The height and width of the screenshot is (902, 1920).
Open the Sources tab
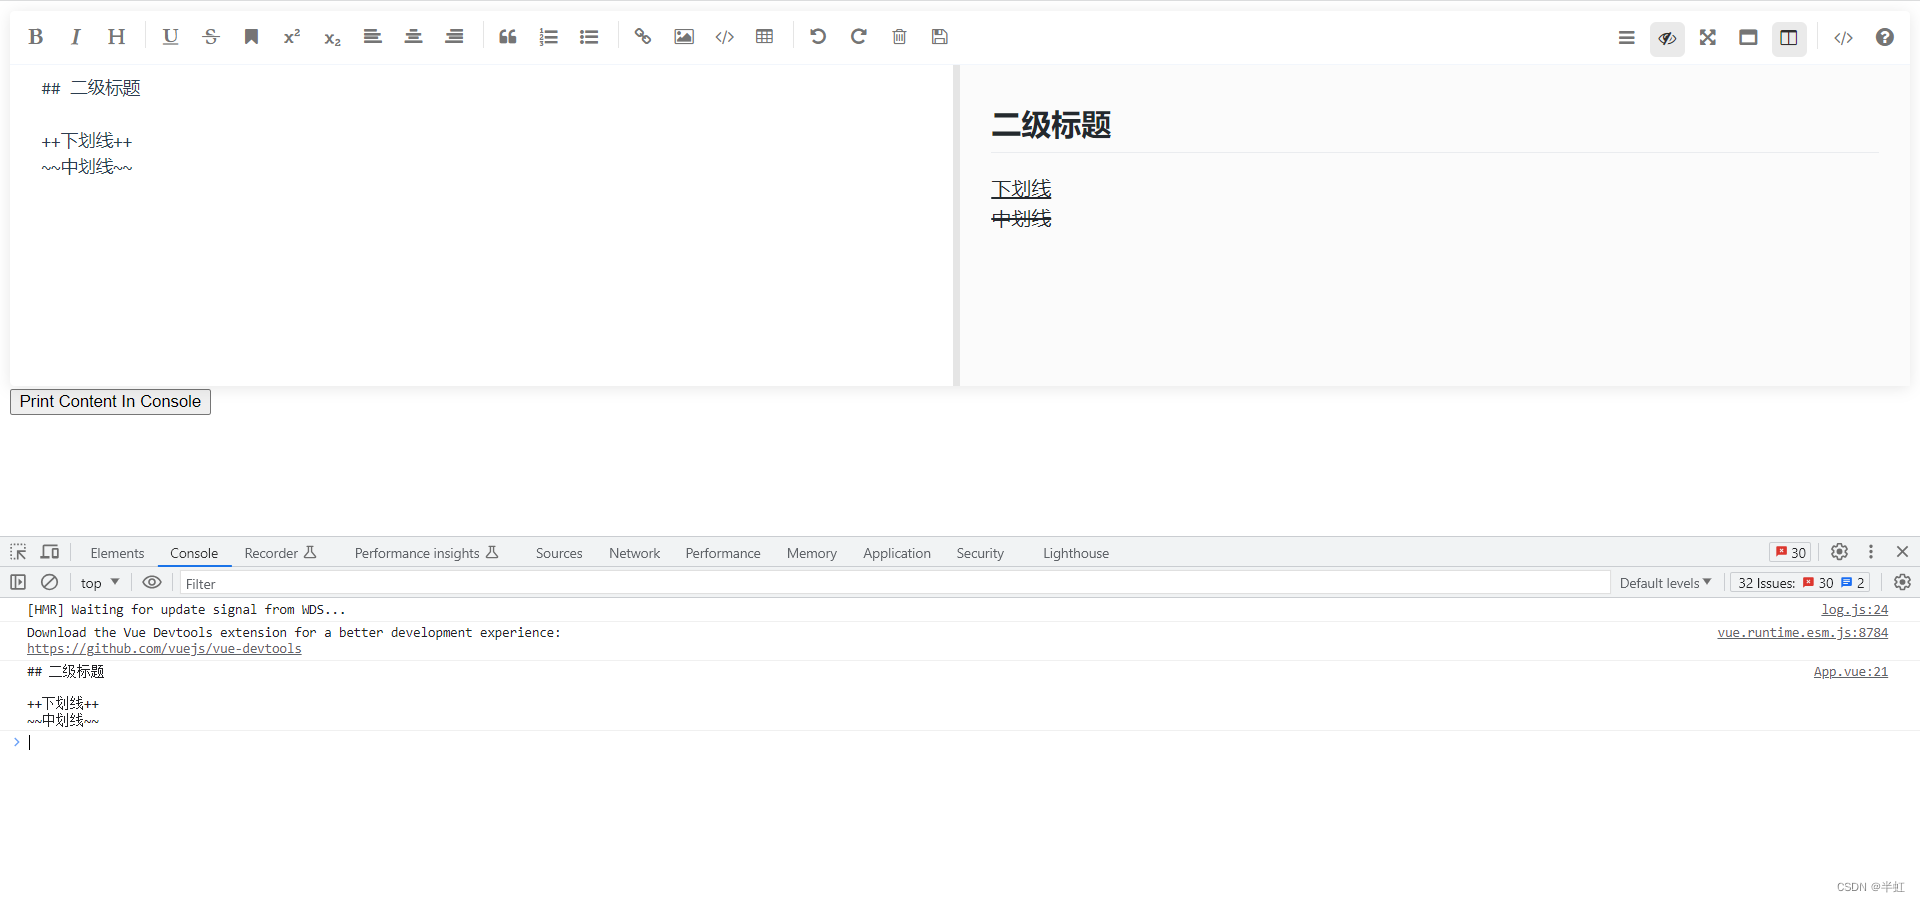559,553
